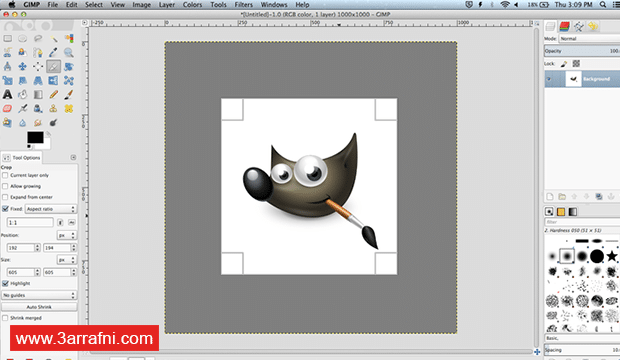Click the black foreground color swatch
This screenshot has height=360, width=620.
coord(35,138)
